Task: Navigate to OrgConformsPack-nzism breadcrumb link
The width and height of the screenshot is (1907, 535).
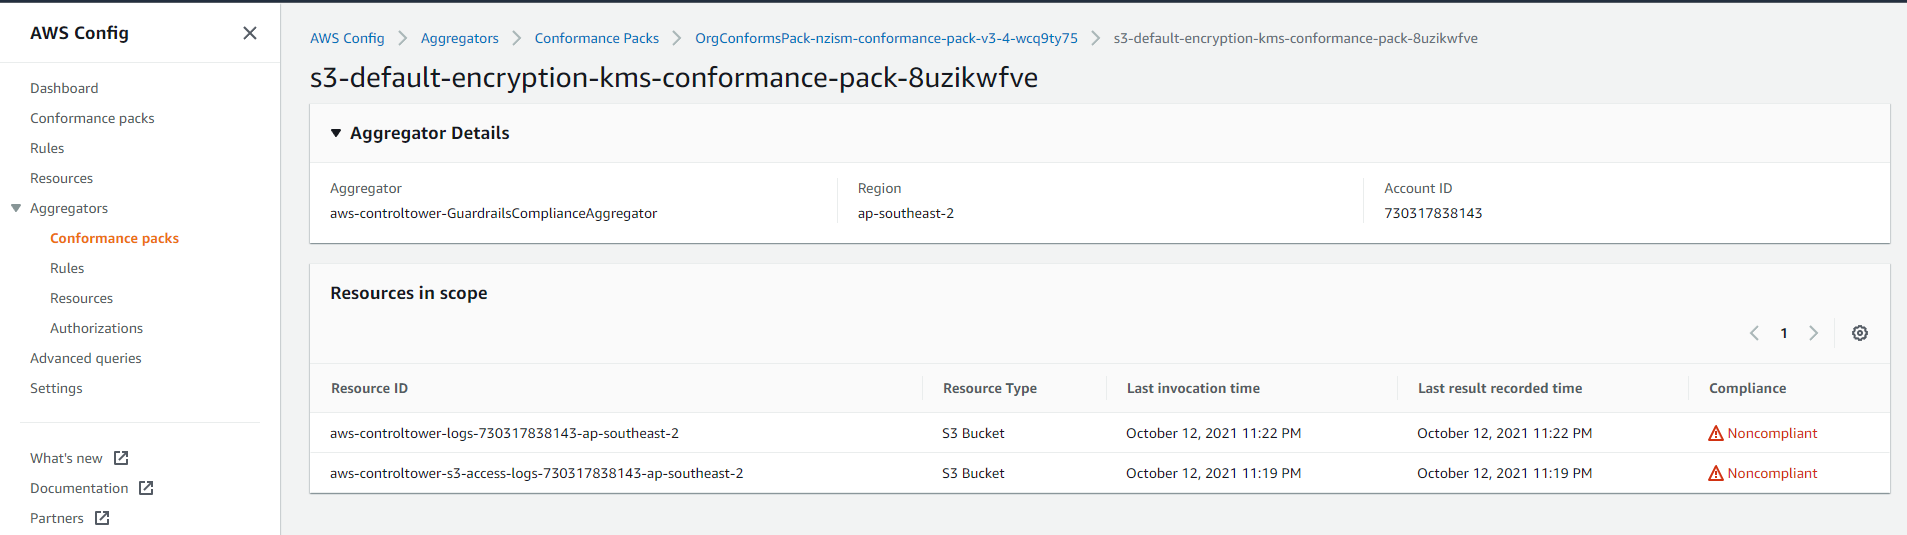Action: pos(886,38)
